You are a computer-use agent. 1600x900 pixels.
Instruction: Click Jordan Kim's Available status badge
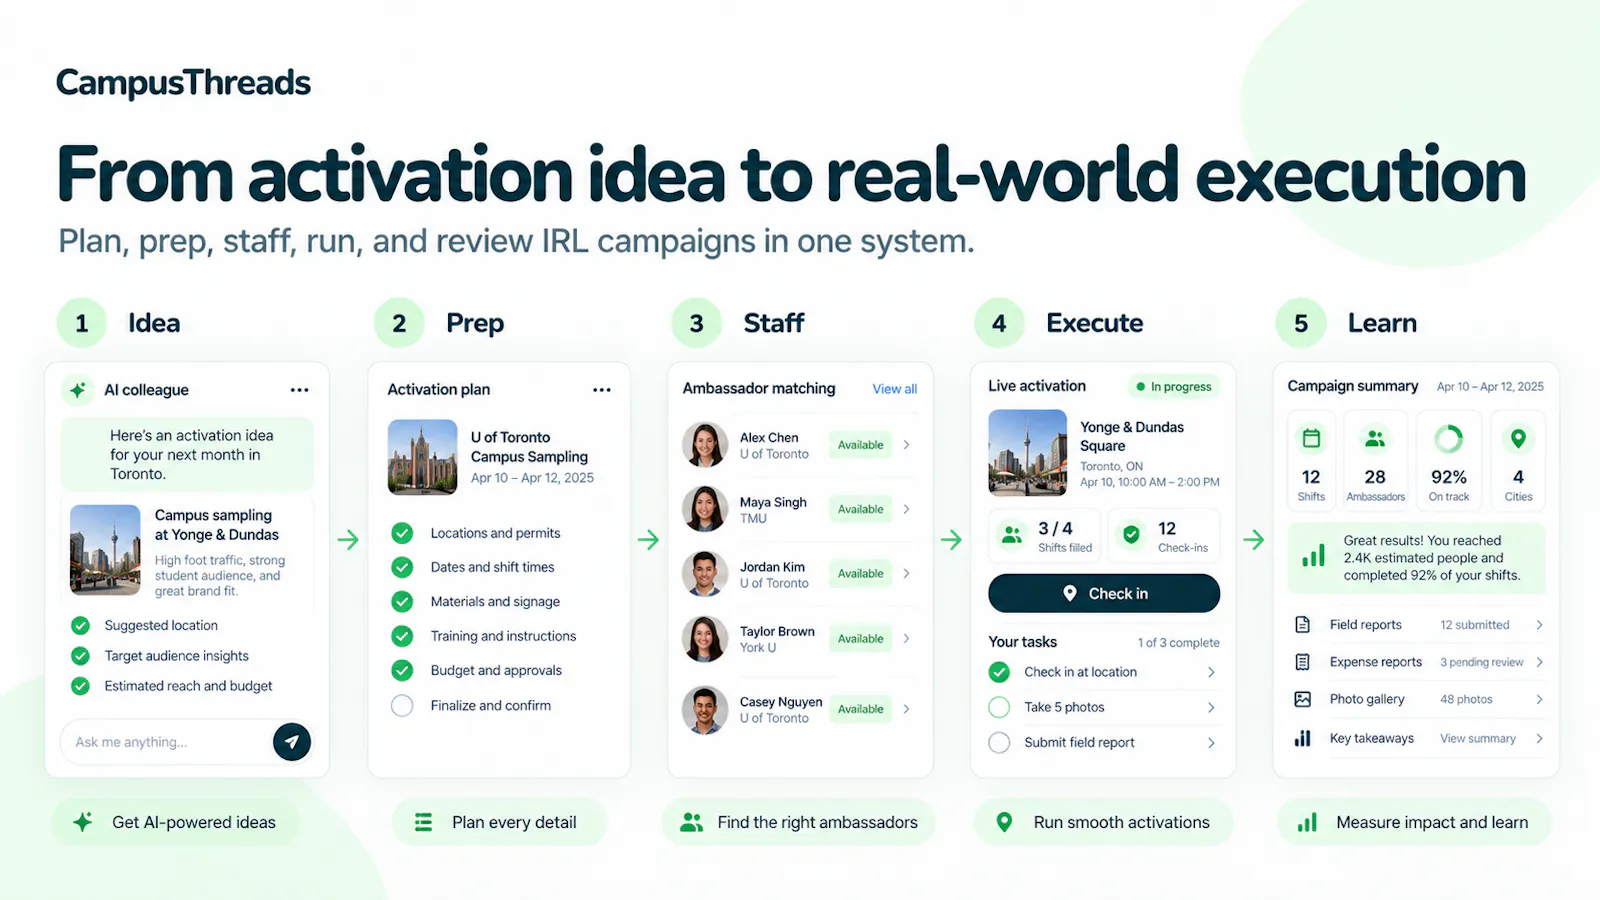pos(861,574)
